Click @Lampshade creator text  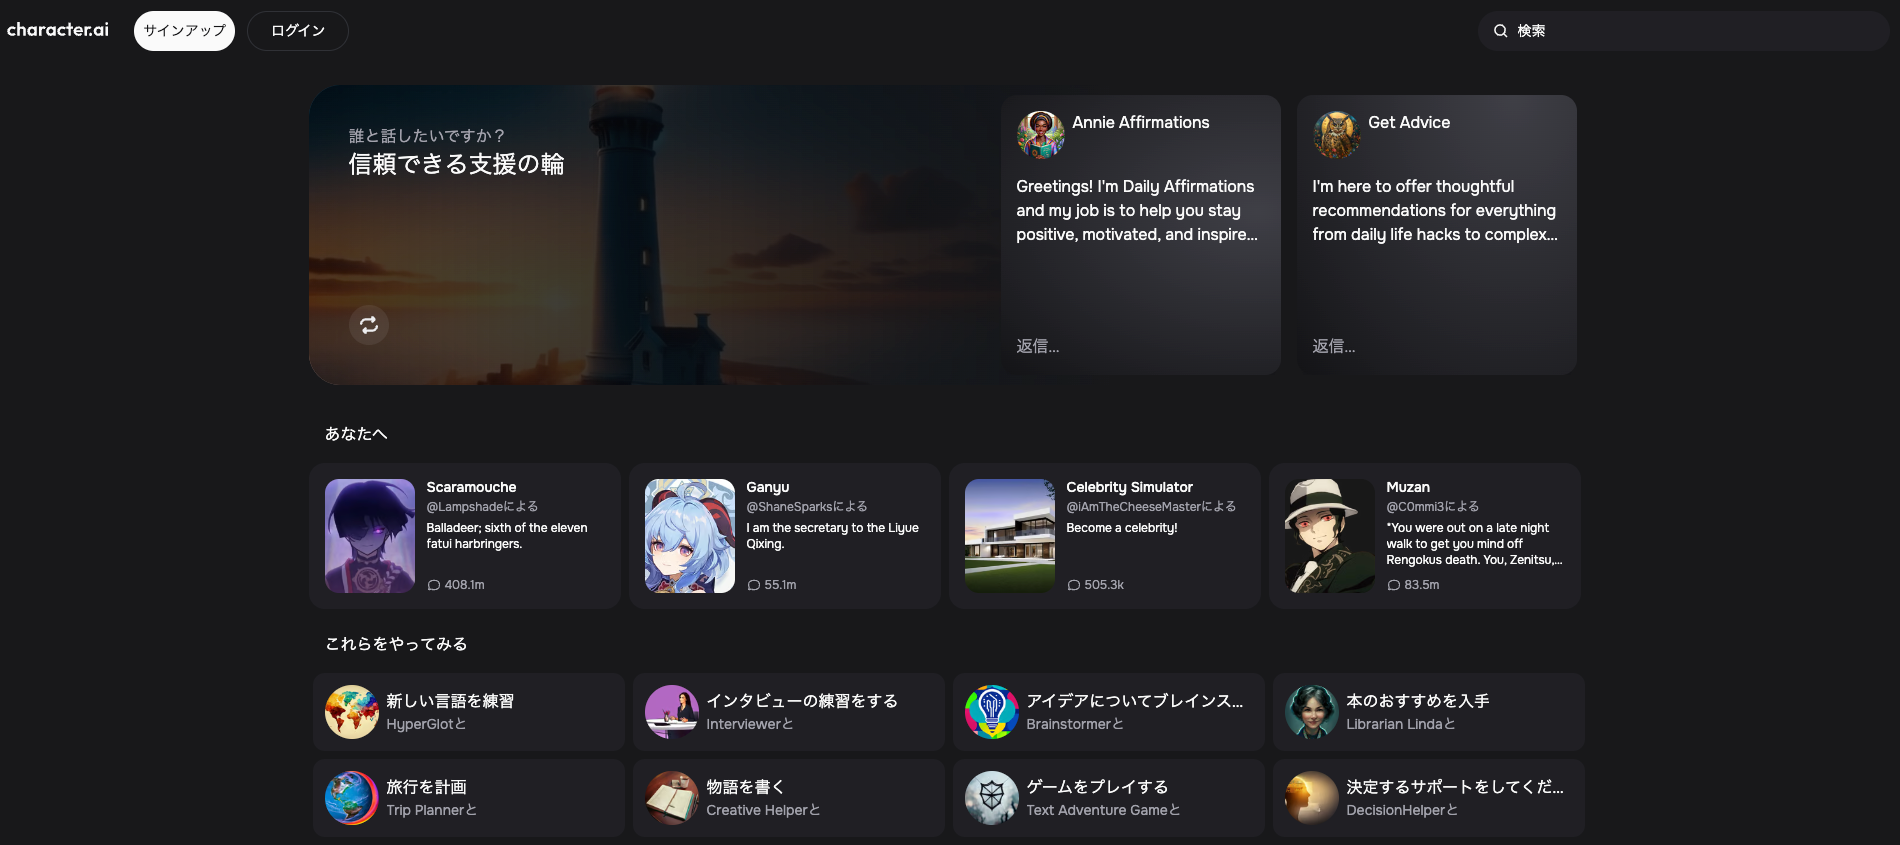pyautogui.click(x=482, y=507)
